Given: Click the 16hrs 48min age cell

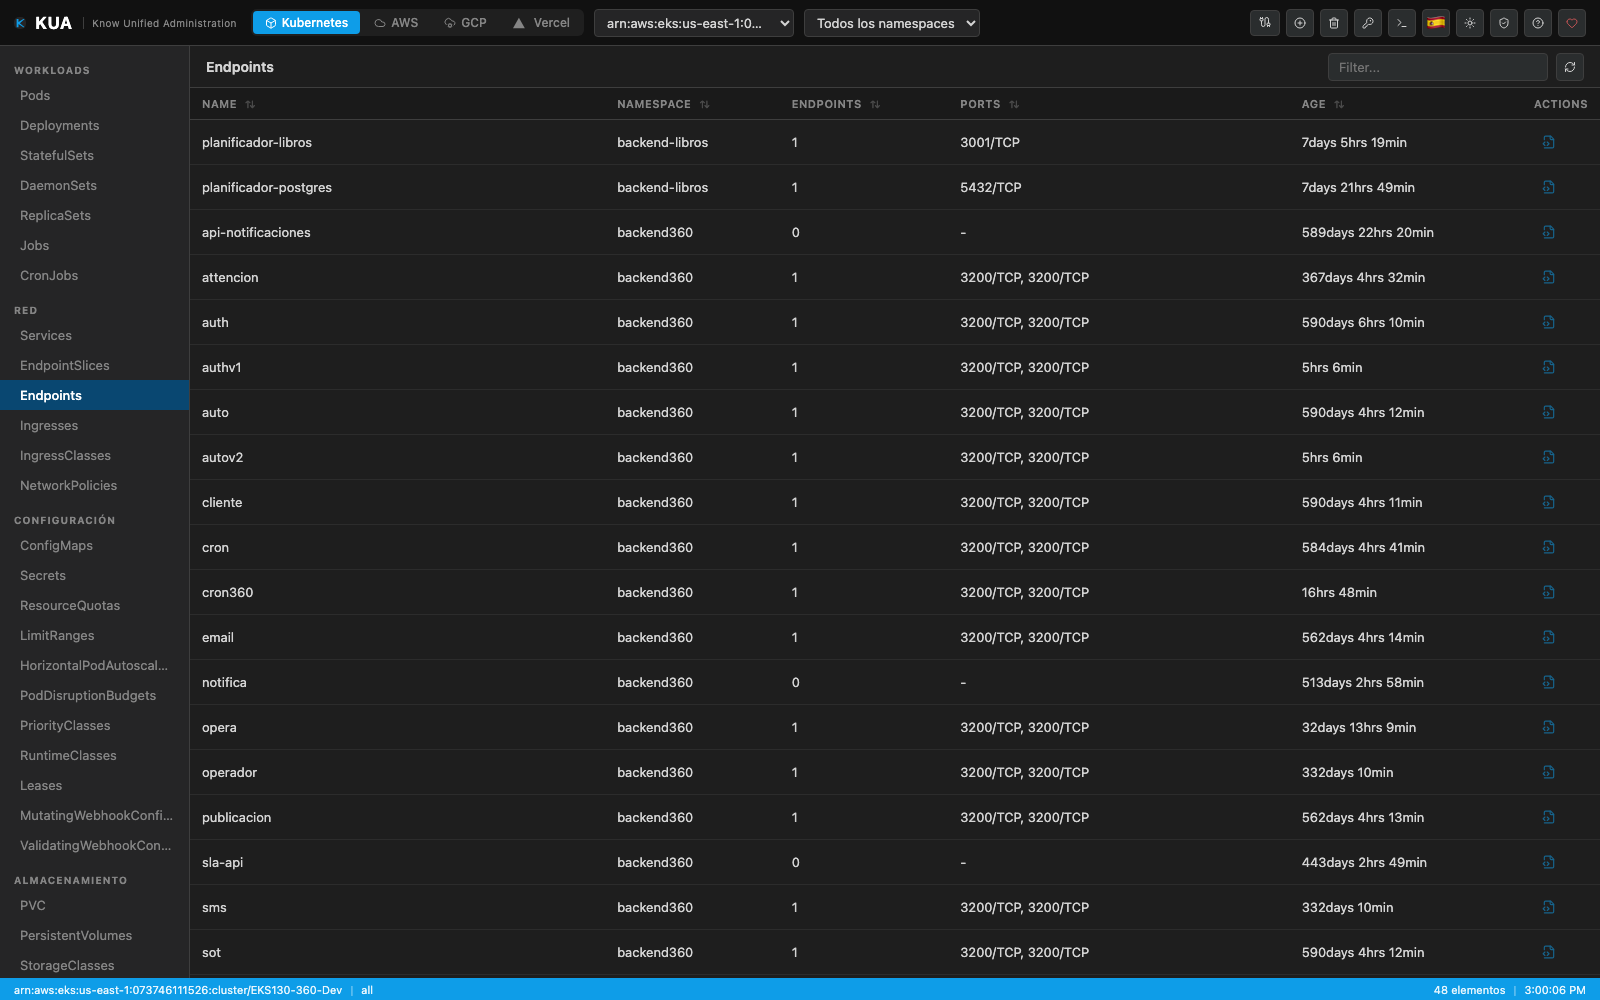Looking at the screenshot, I should point(1339,592).
